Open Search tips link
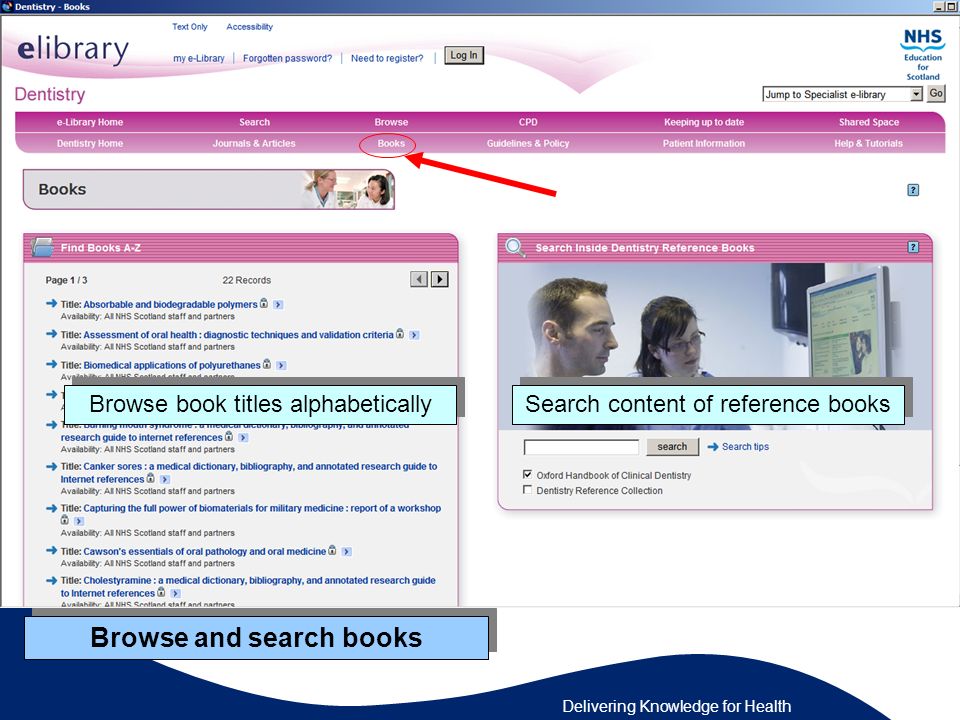The width and height of the screenshot is (960, 720). tap(745, 447)
